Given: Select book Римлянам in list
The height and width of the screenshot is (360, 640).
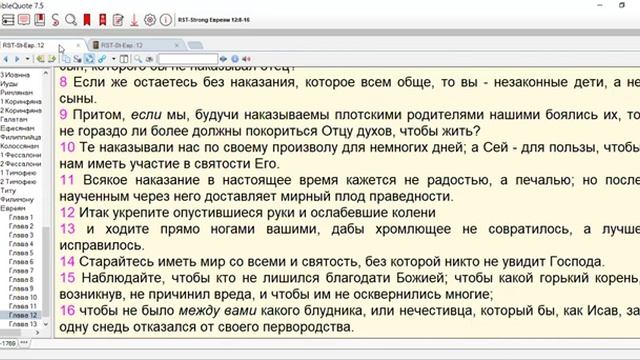Looking at the screenshot, I should (16, 93).
